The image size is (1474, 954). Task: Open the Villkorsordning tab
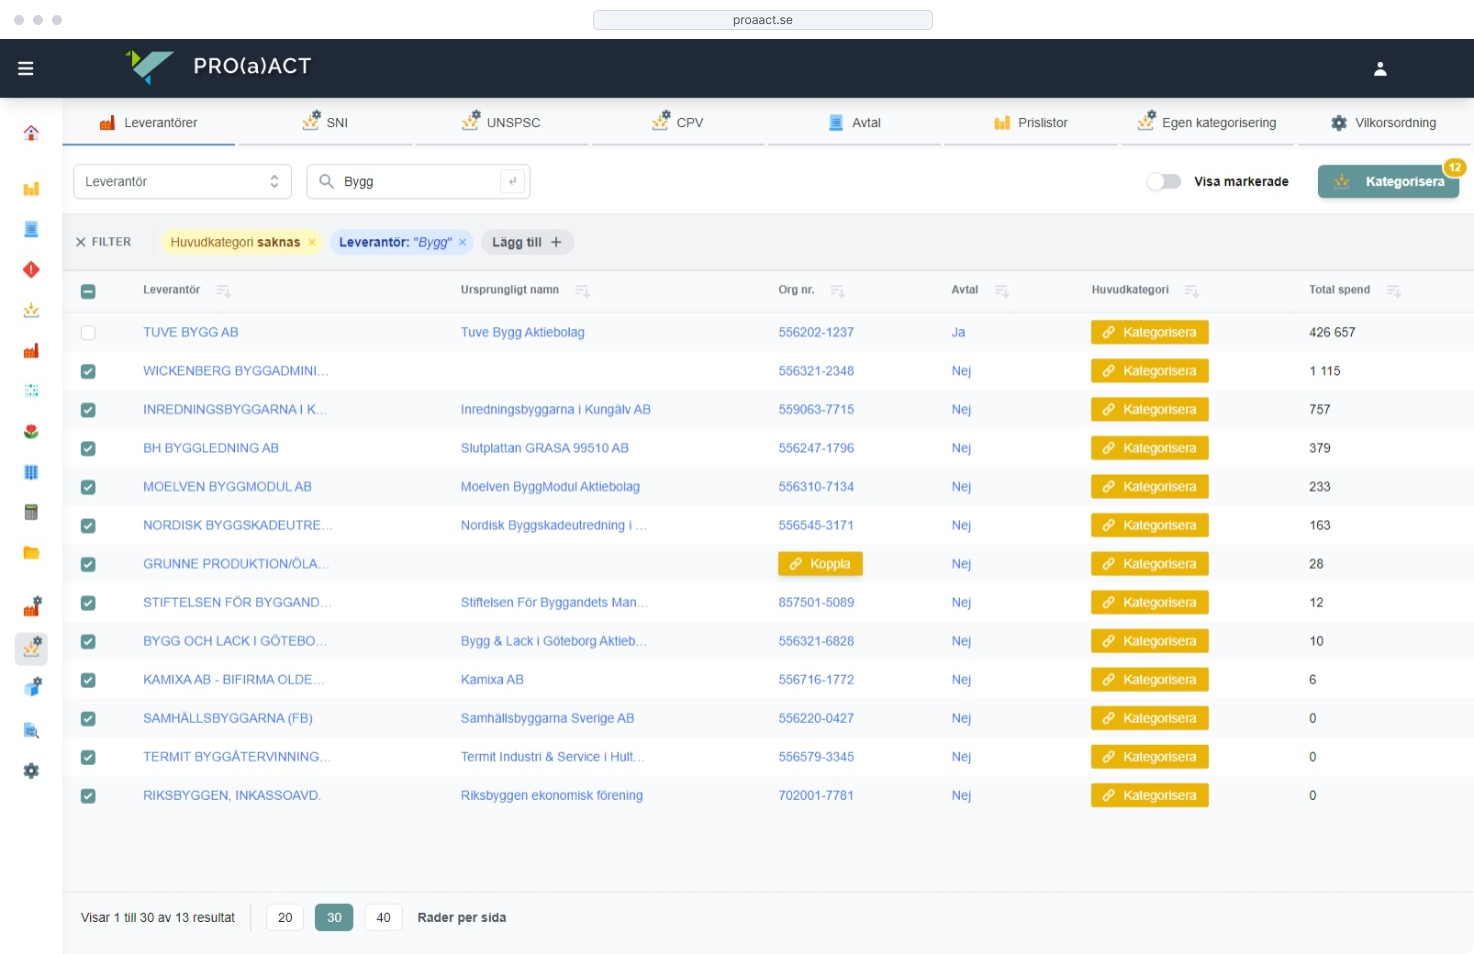pyautogui.click(x=1384, y=123)
